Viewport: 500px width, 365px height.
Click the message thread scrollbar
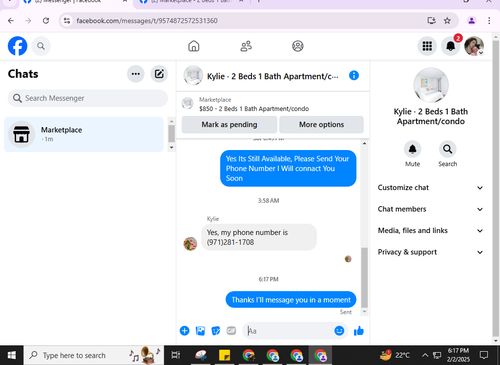coord(364,277)
